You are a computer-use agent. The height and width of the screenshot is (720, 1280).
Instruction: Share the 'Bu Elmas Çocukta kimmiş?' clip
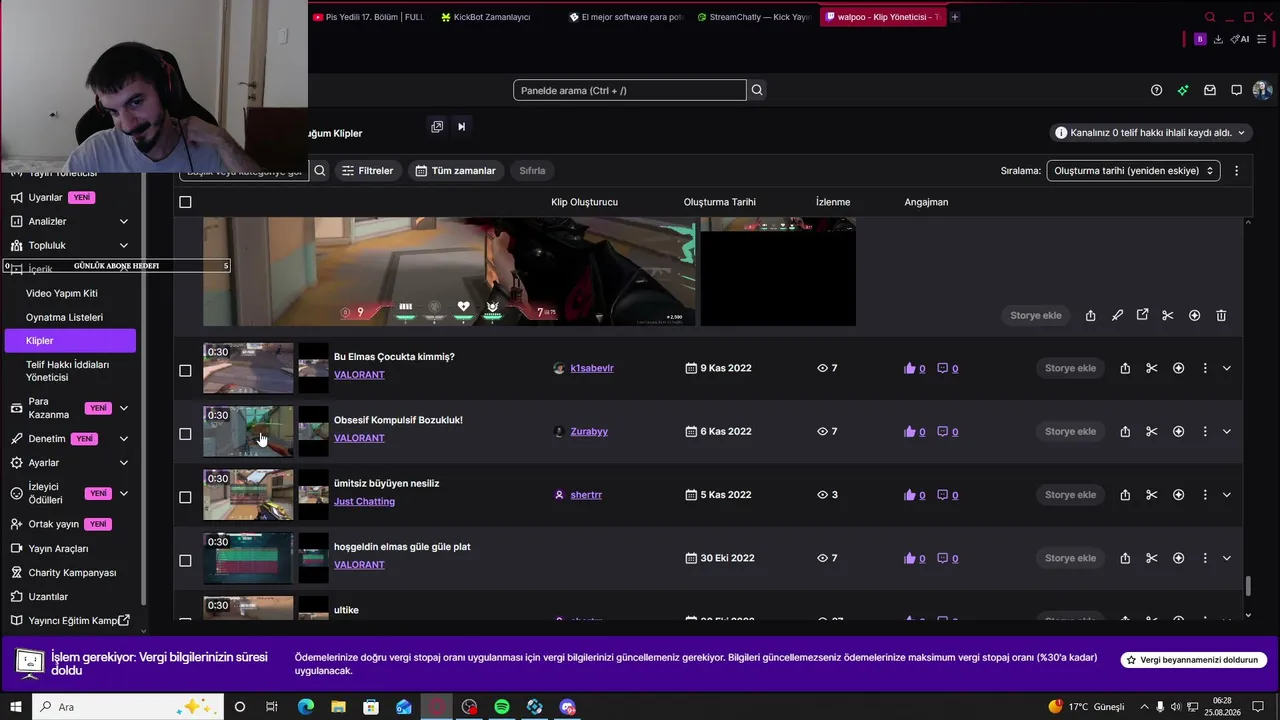[x=1125, y=368]
